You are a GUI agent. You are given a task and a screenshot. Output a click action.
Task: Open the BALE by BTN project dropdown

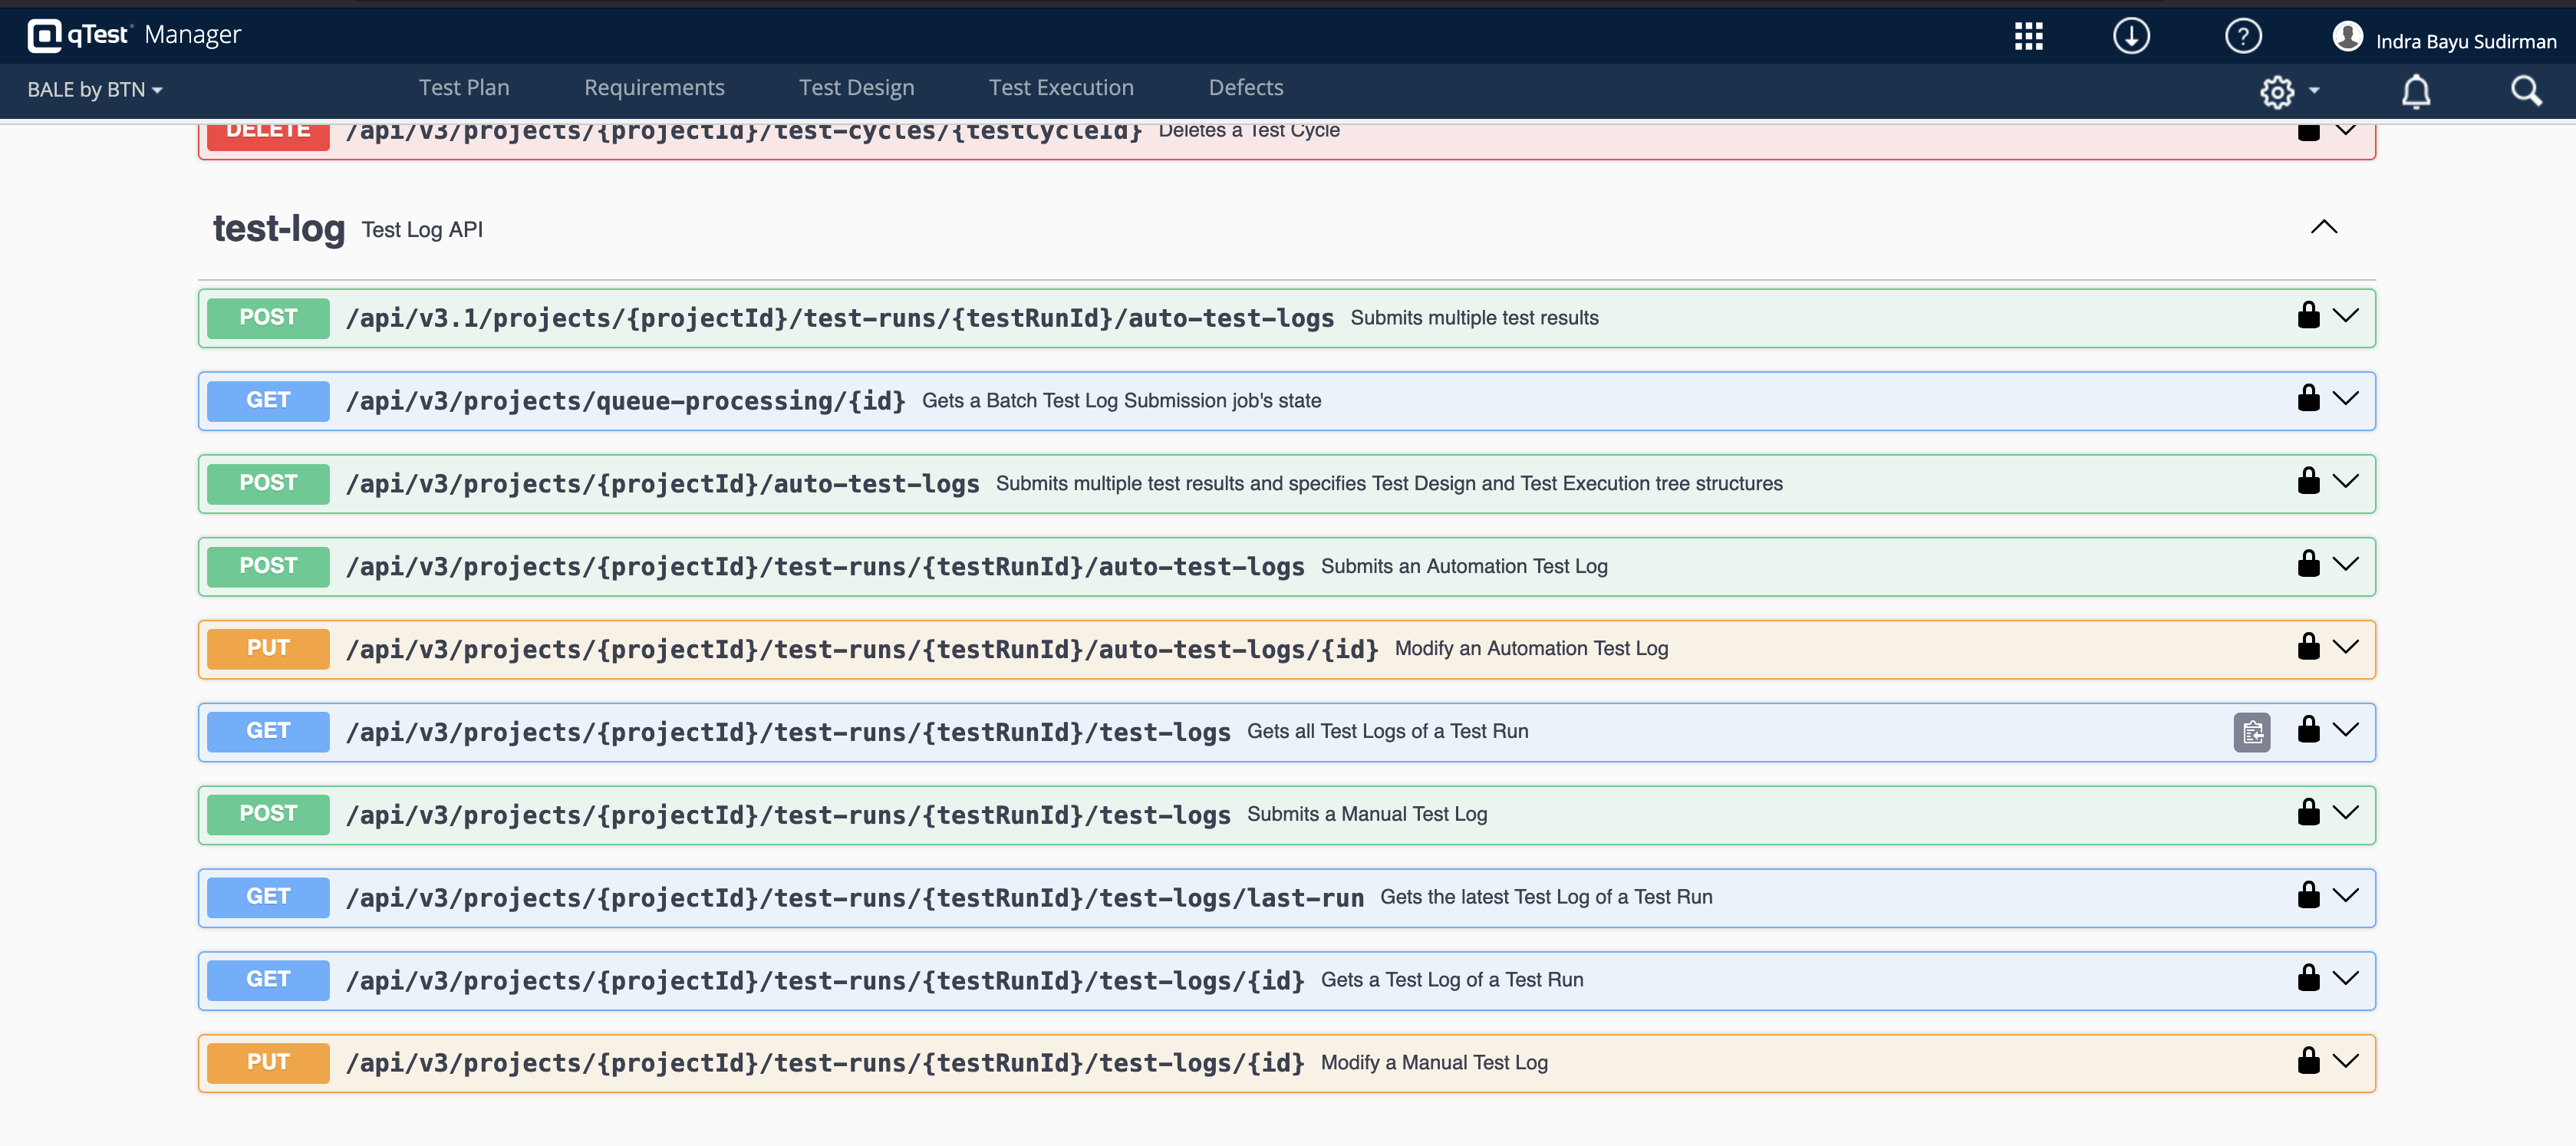point(94,89)
